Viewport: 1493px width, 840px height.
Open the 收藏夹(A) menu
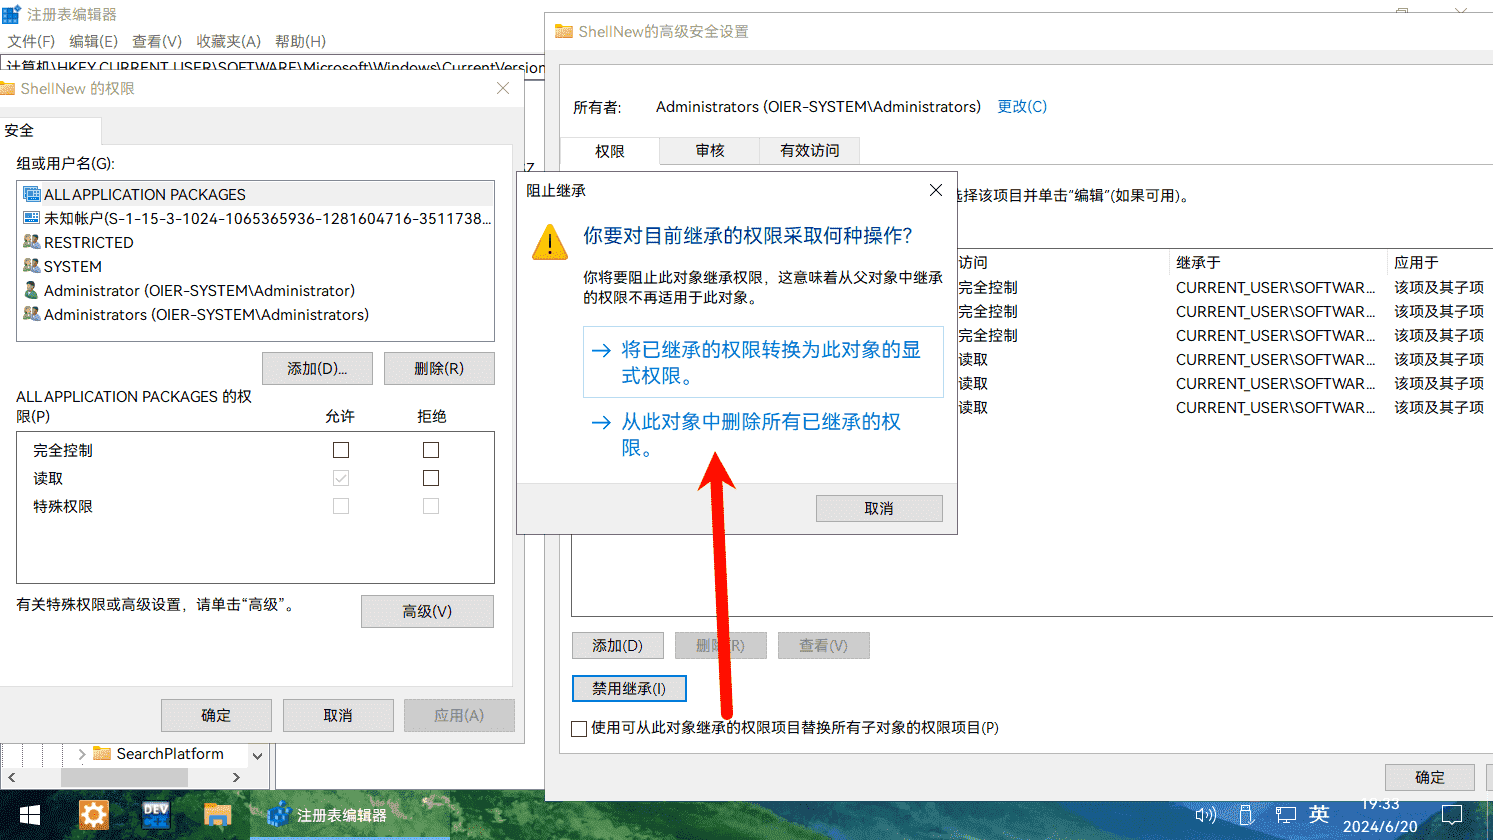pos(228,41)
